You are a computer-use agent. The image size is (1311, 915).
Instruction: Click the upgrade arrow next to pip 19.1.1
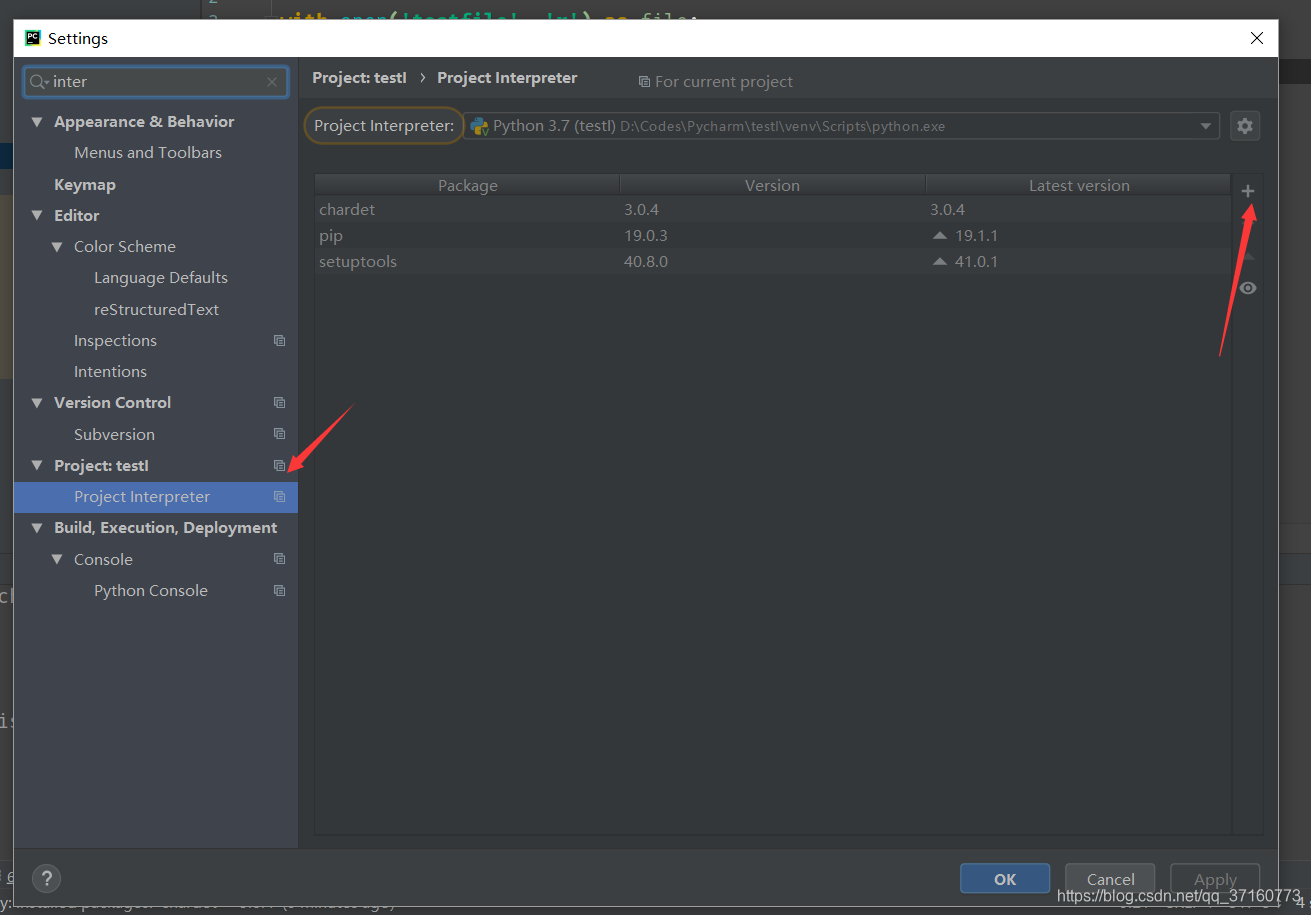[x=939, y=236]
